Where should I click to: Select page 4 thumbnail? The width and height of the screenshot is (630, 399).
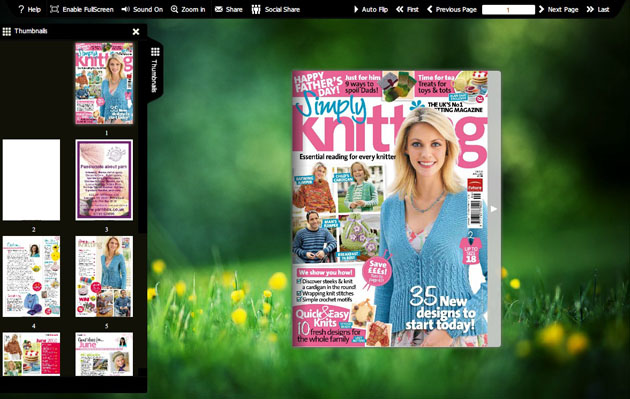(x=31, y=276)
